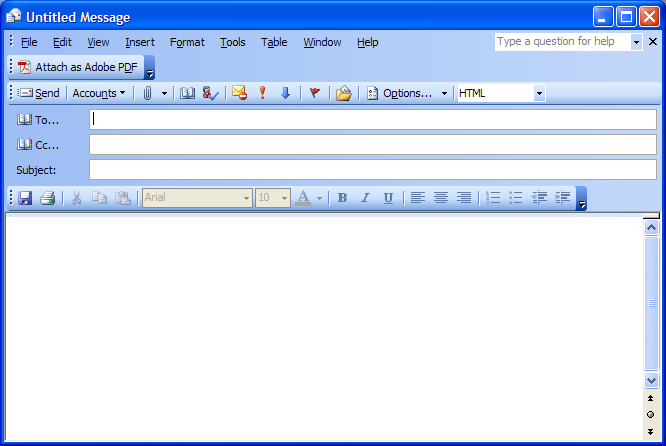Viewport: 666px width, 446px height.
Task: Click the Permission envelope icon
Action: [240, 93]
